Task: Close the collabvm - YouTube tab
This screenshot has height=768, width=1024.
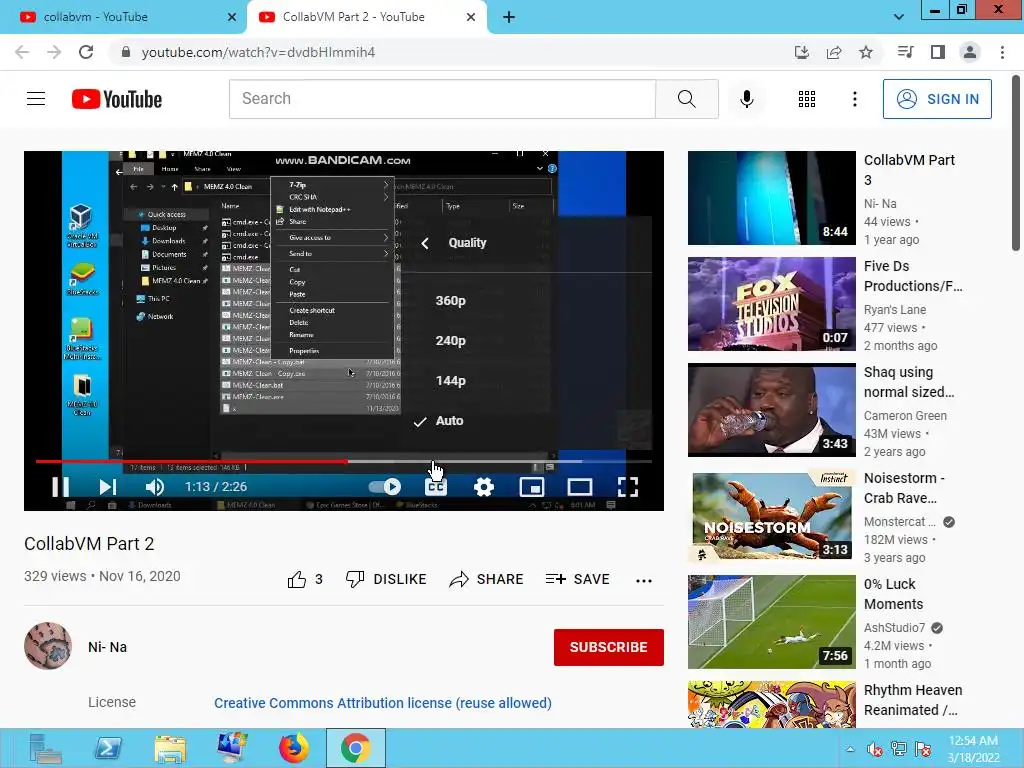Action: pos(232,17)
